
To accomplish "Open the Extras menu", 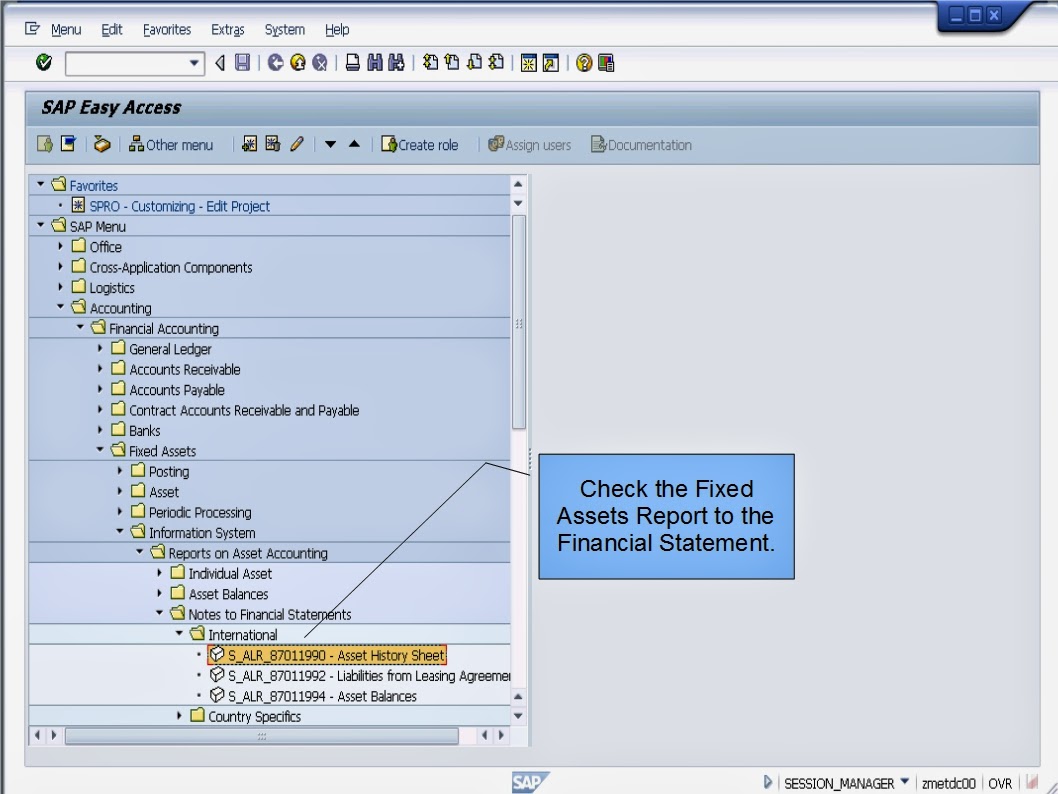I will tap(227, 29).
